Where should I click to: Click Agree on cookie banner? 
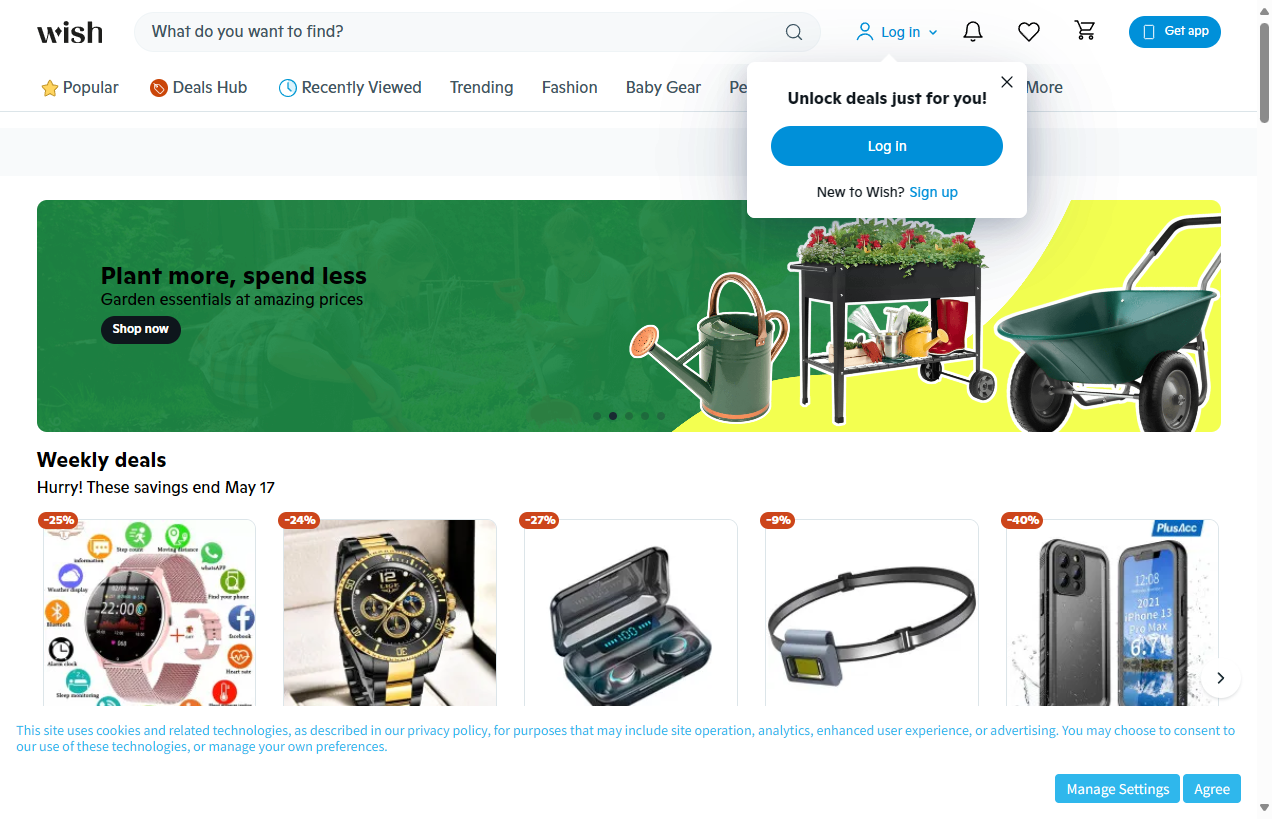tap(1212, 789)
